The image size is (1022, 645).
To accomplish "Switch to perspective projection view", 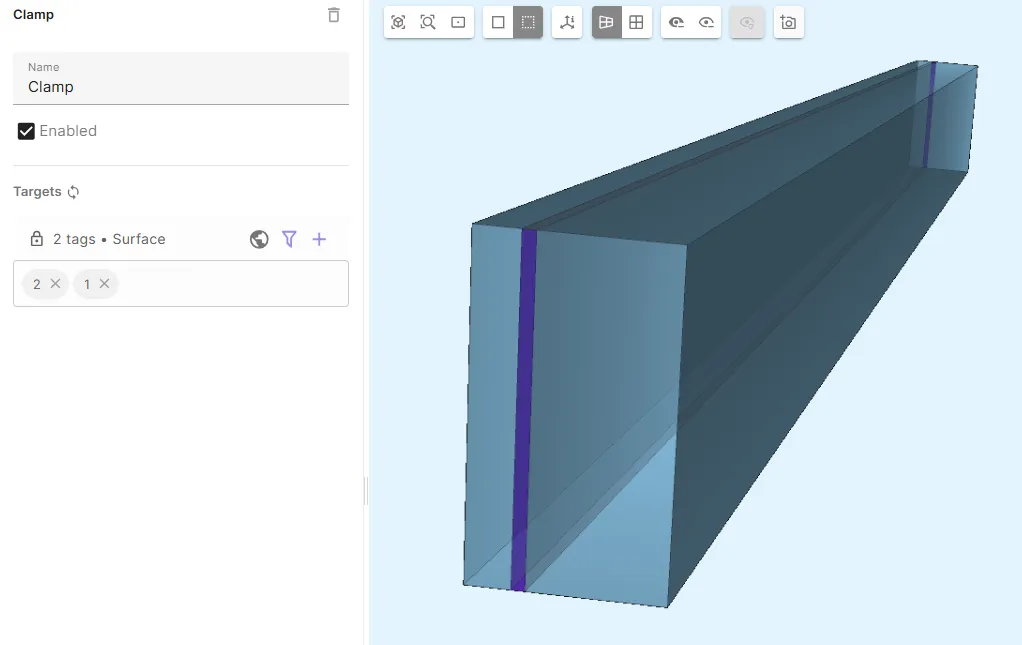I will click(x=606, y=22).
